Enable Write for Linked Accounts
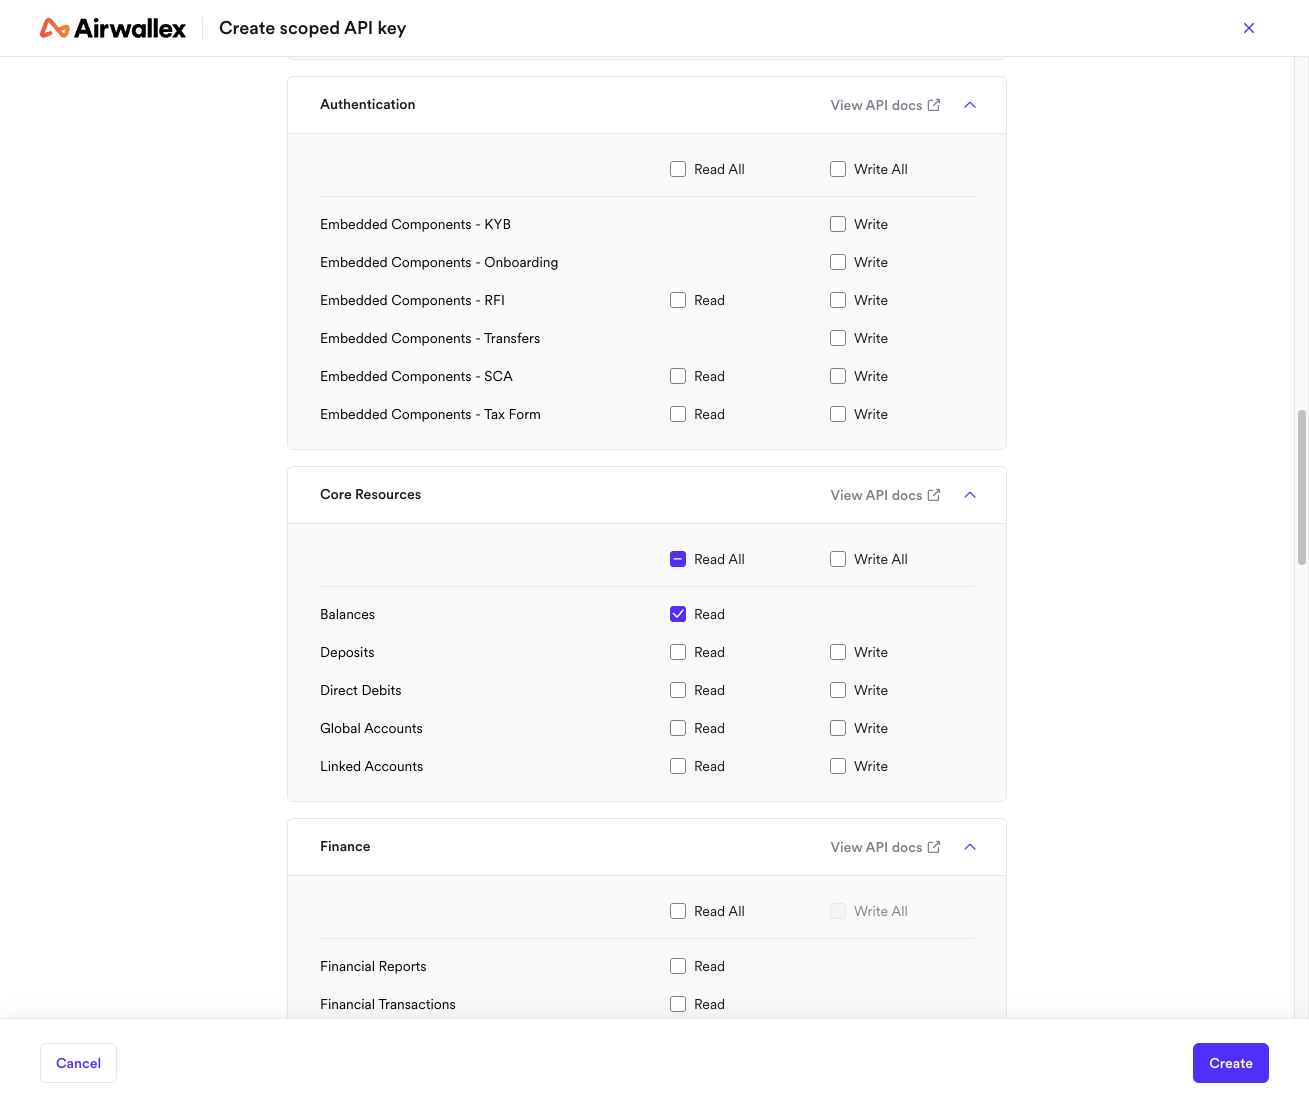The image size is (1309, 1106). [838, 766]
